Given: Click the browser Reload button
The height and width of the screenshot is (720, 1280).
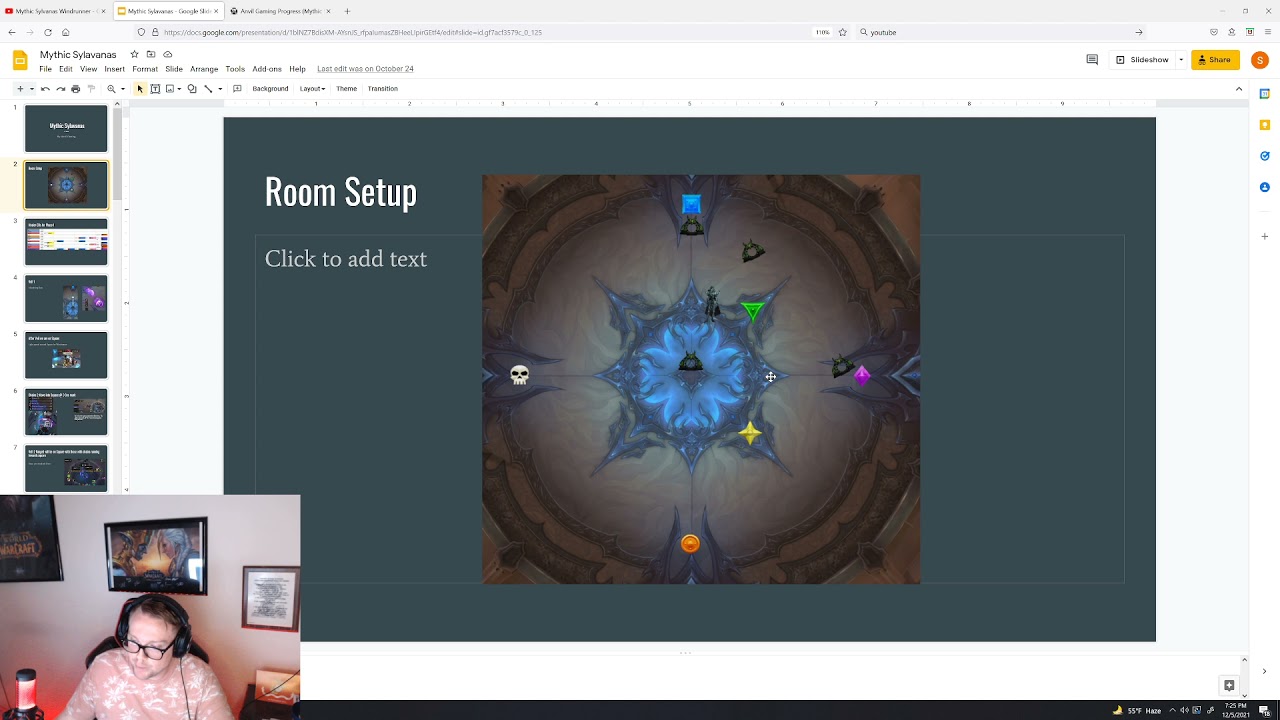Looking at the screenshot, I should pos(47,32).
